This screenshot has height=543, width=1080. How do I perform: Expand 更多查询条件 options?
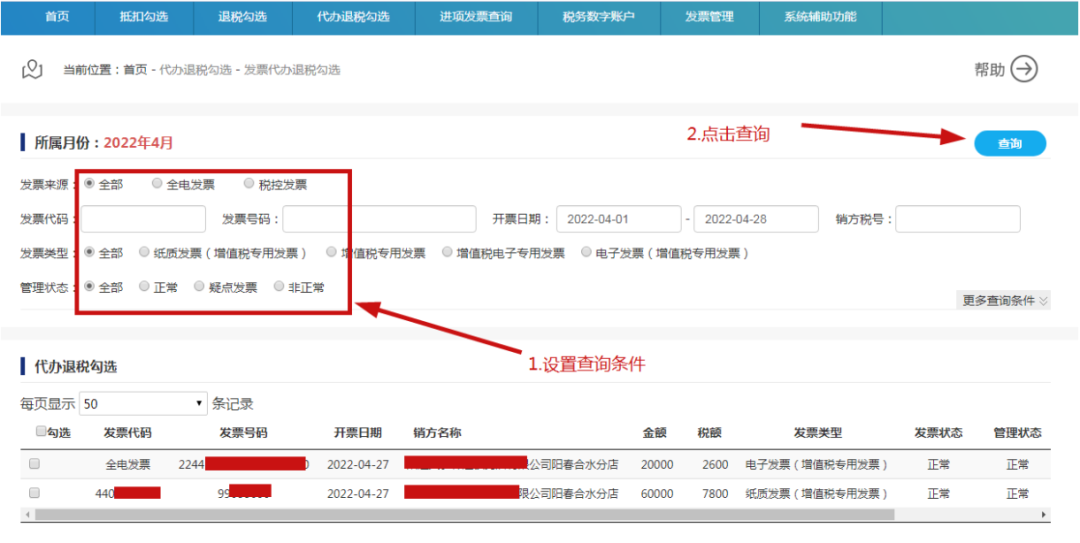1004,300
